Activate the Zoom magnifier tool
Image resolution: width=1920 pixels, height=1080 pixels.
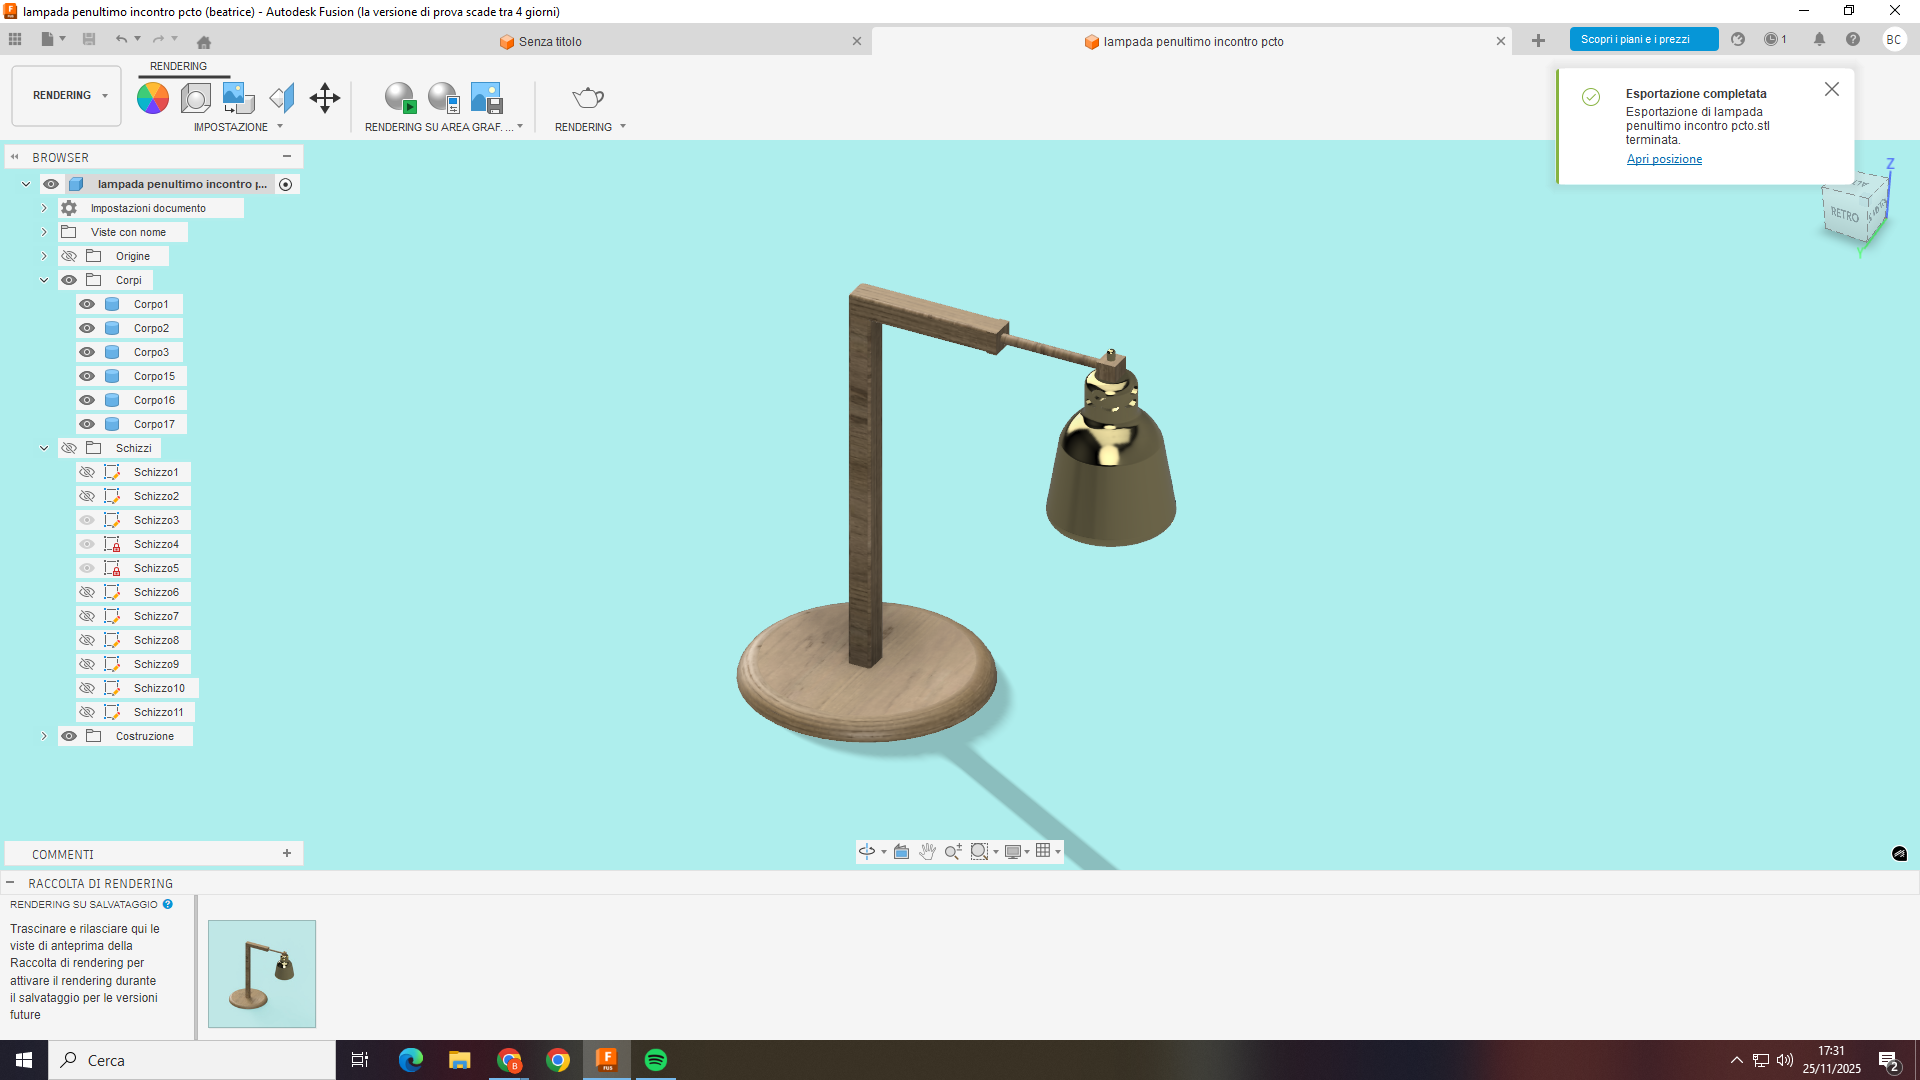click(952, 851)
